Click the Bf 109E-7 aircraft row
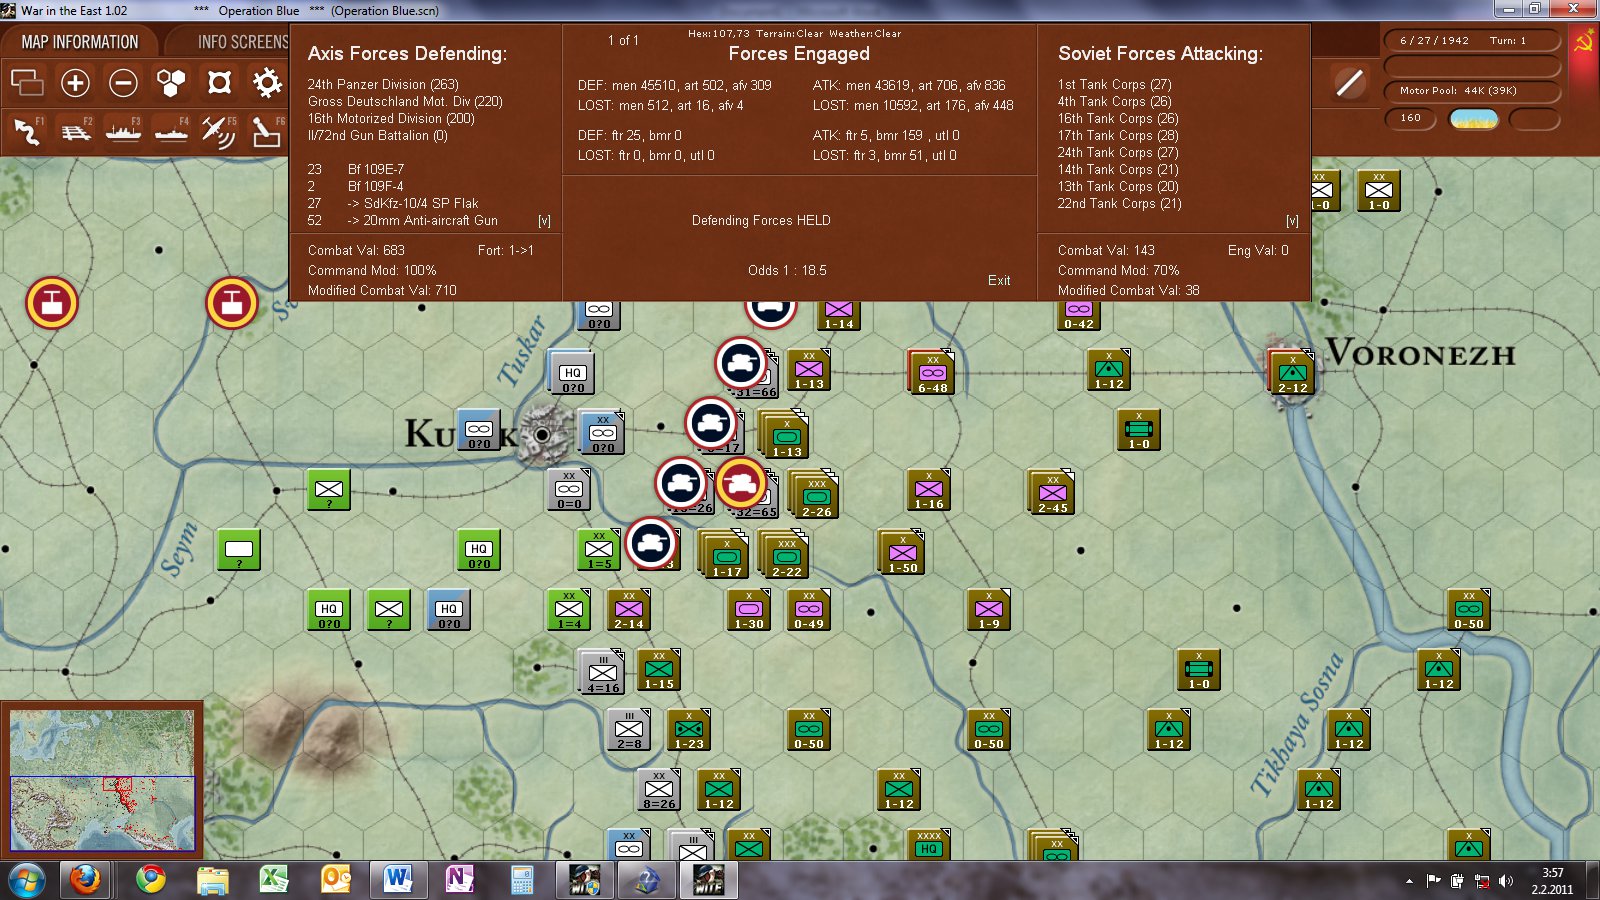 (x=356, y=169)
